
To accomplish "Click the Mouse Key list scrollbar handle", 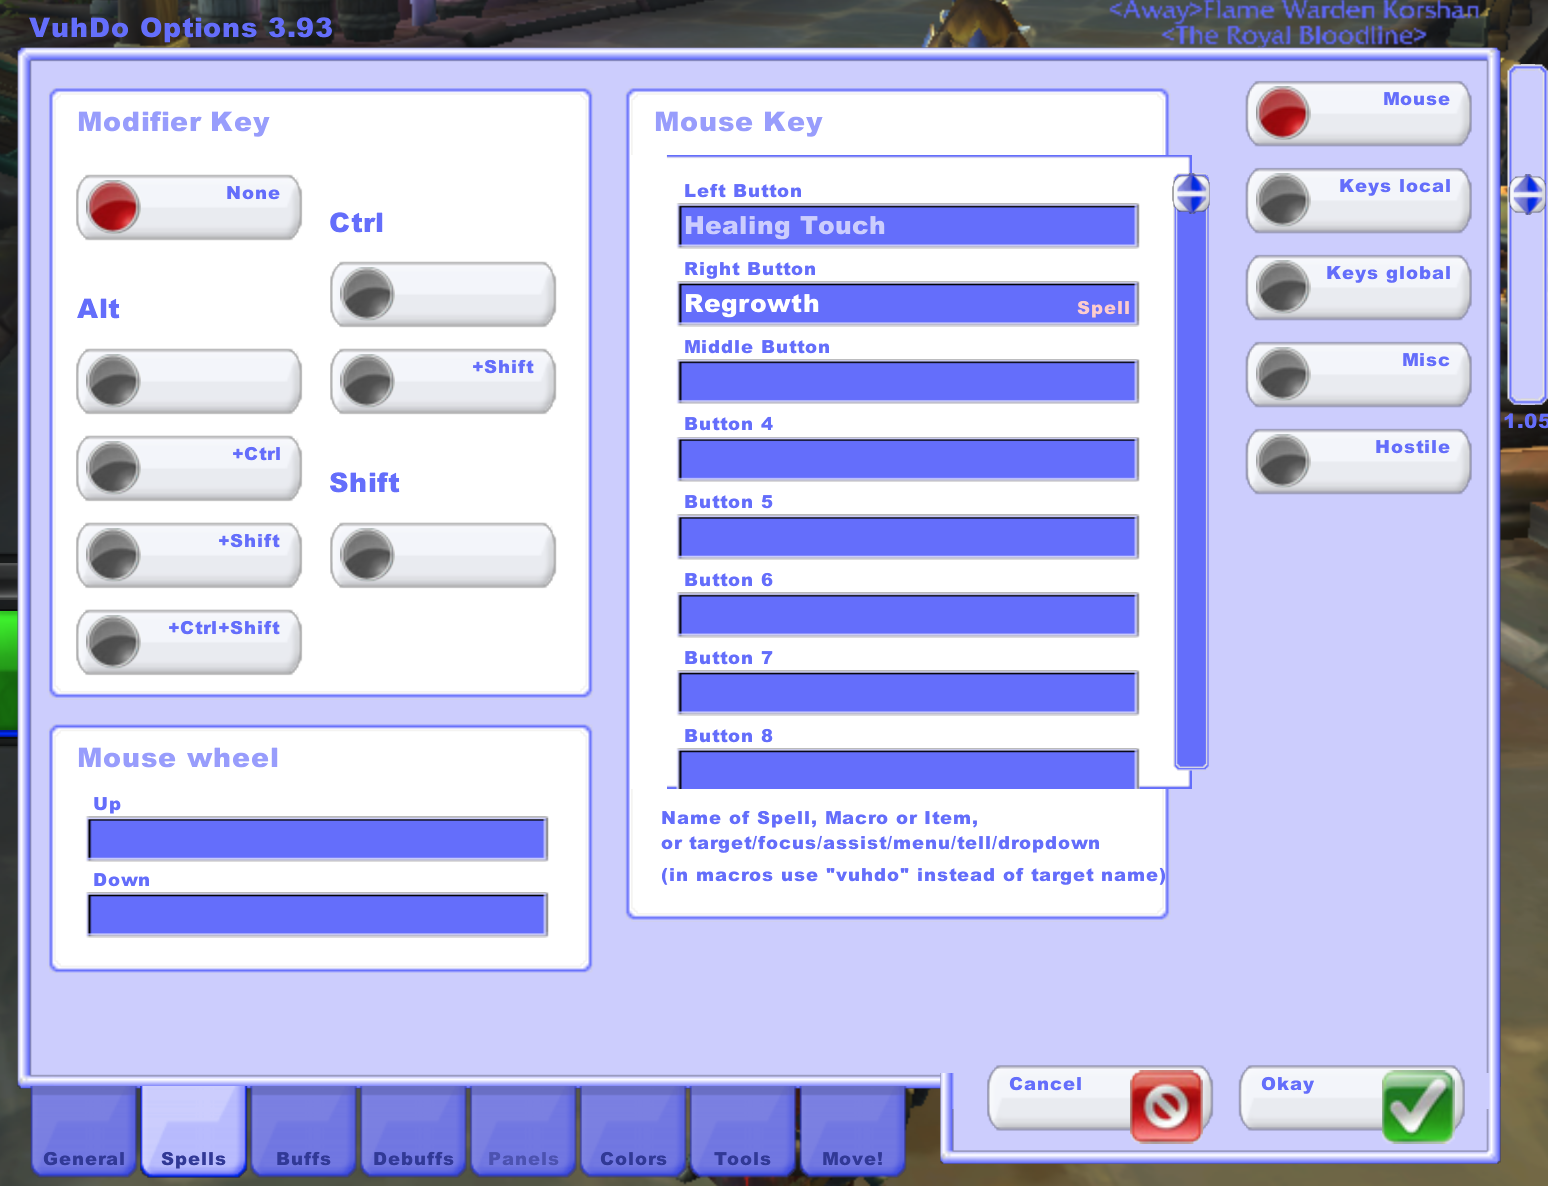I will click(x=1191, y=193).
